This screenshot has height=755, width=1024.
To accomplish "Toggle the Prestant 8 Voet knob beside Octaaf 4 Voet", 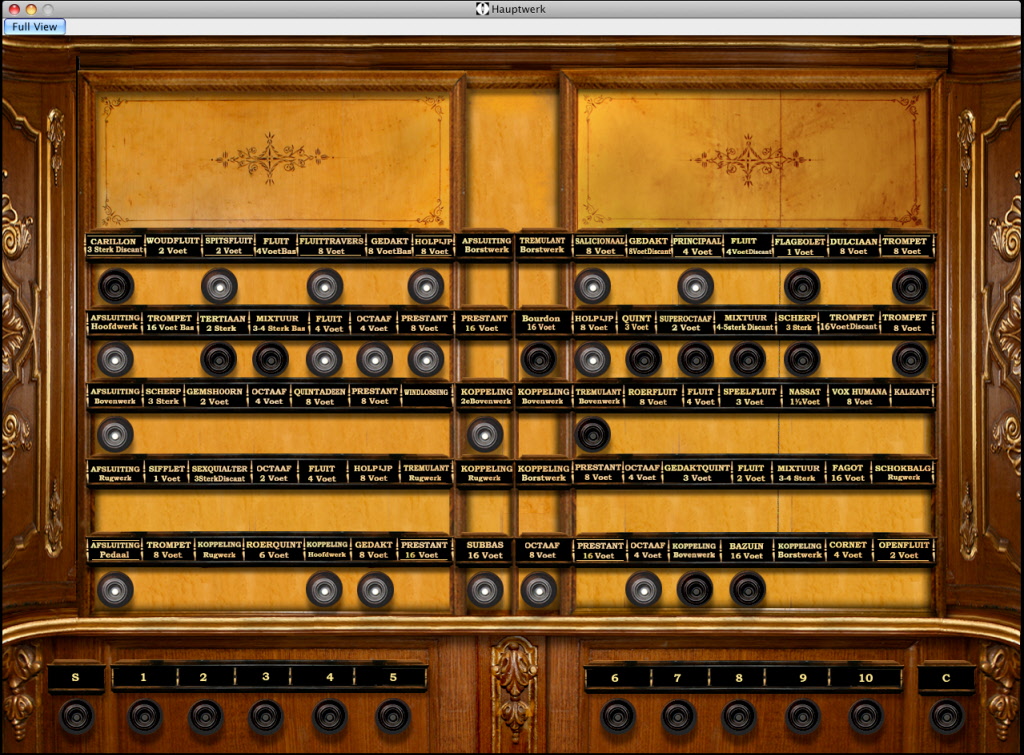I will tap(426, 359).
